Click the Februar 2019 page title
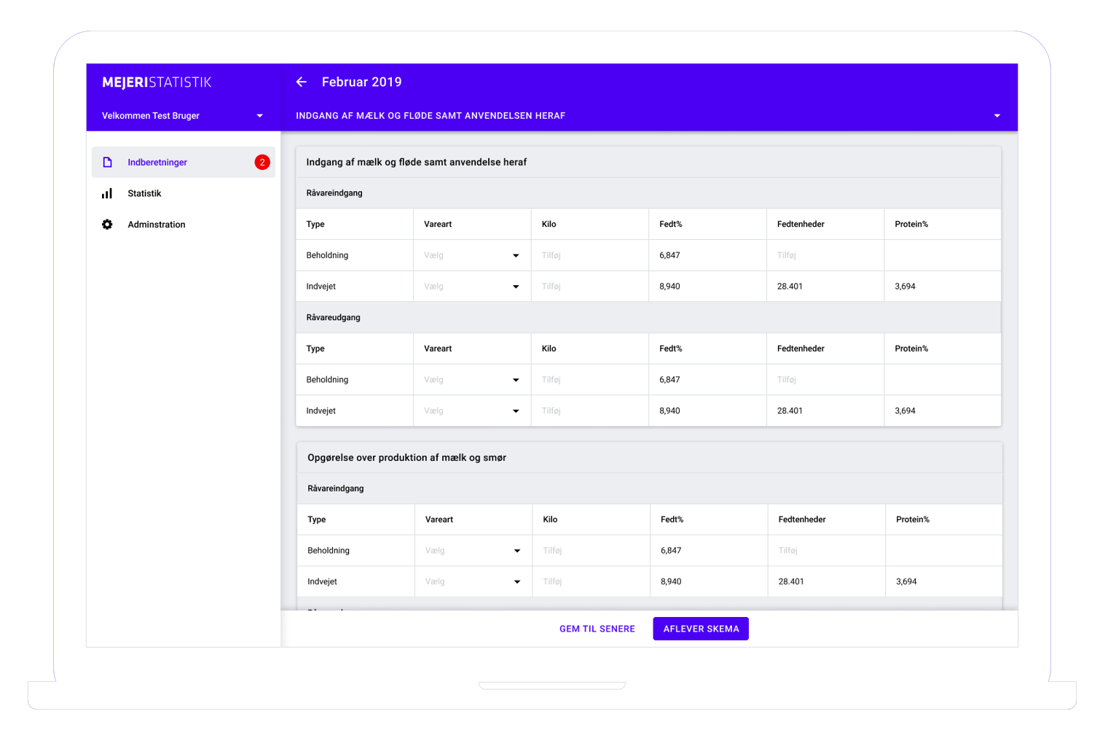 pyautogui.click(x=362, y=82)
